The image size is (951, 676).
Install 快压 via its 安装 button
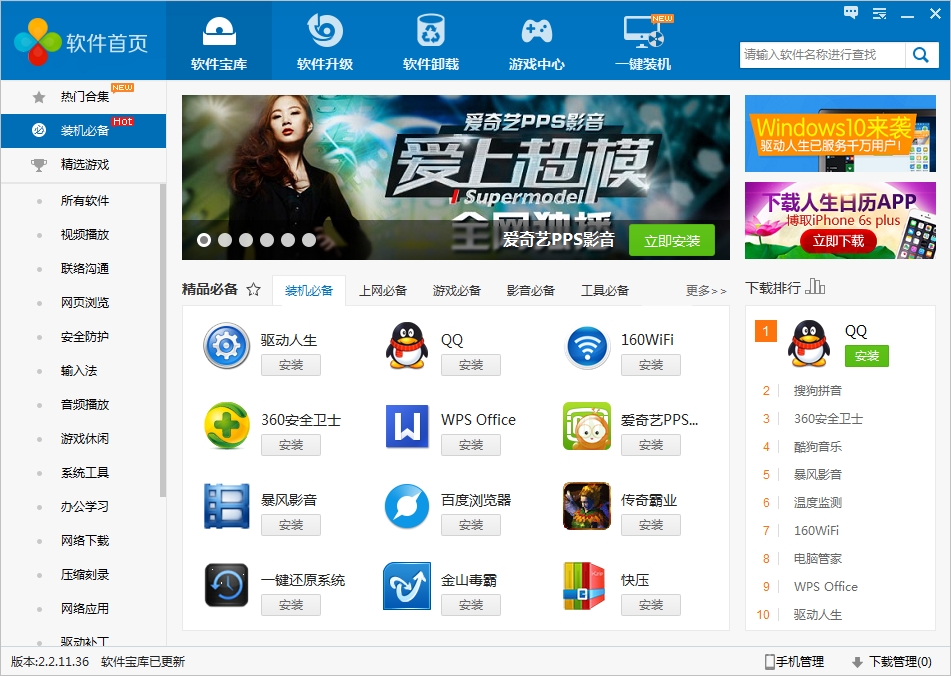click(651, 605)
